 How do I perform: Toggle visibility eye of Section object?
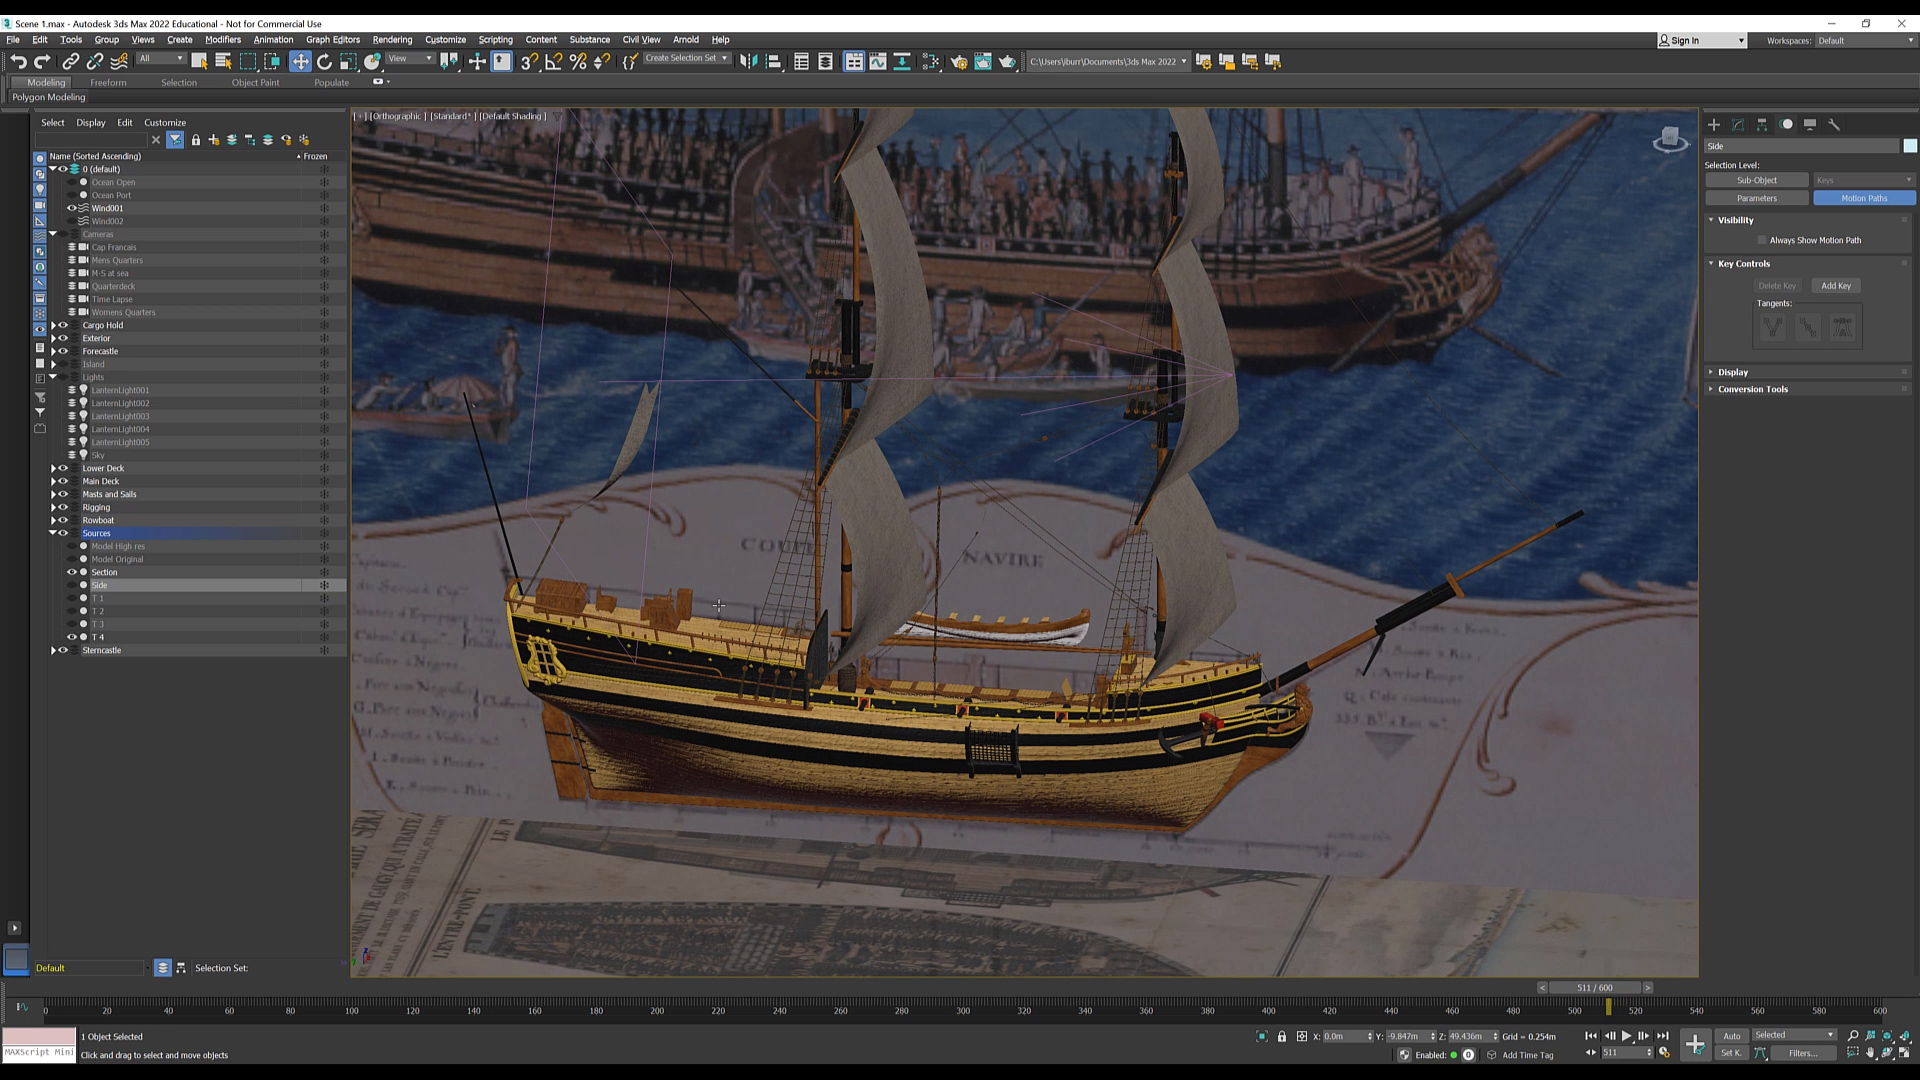point(71,572)
